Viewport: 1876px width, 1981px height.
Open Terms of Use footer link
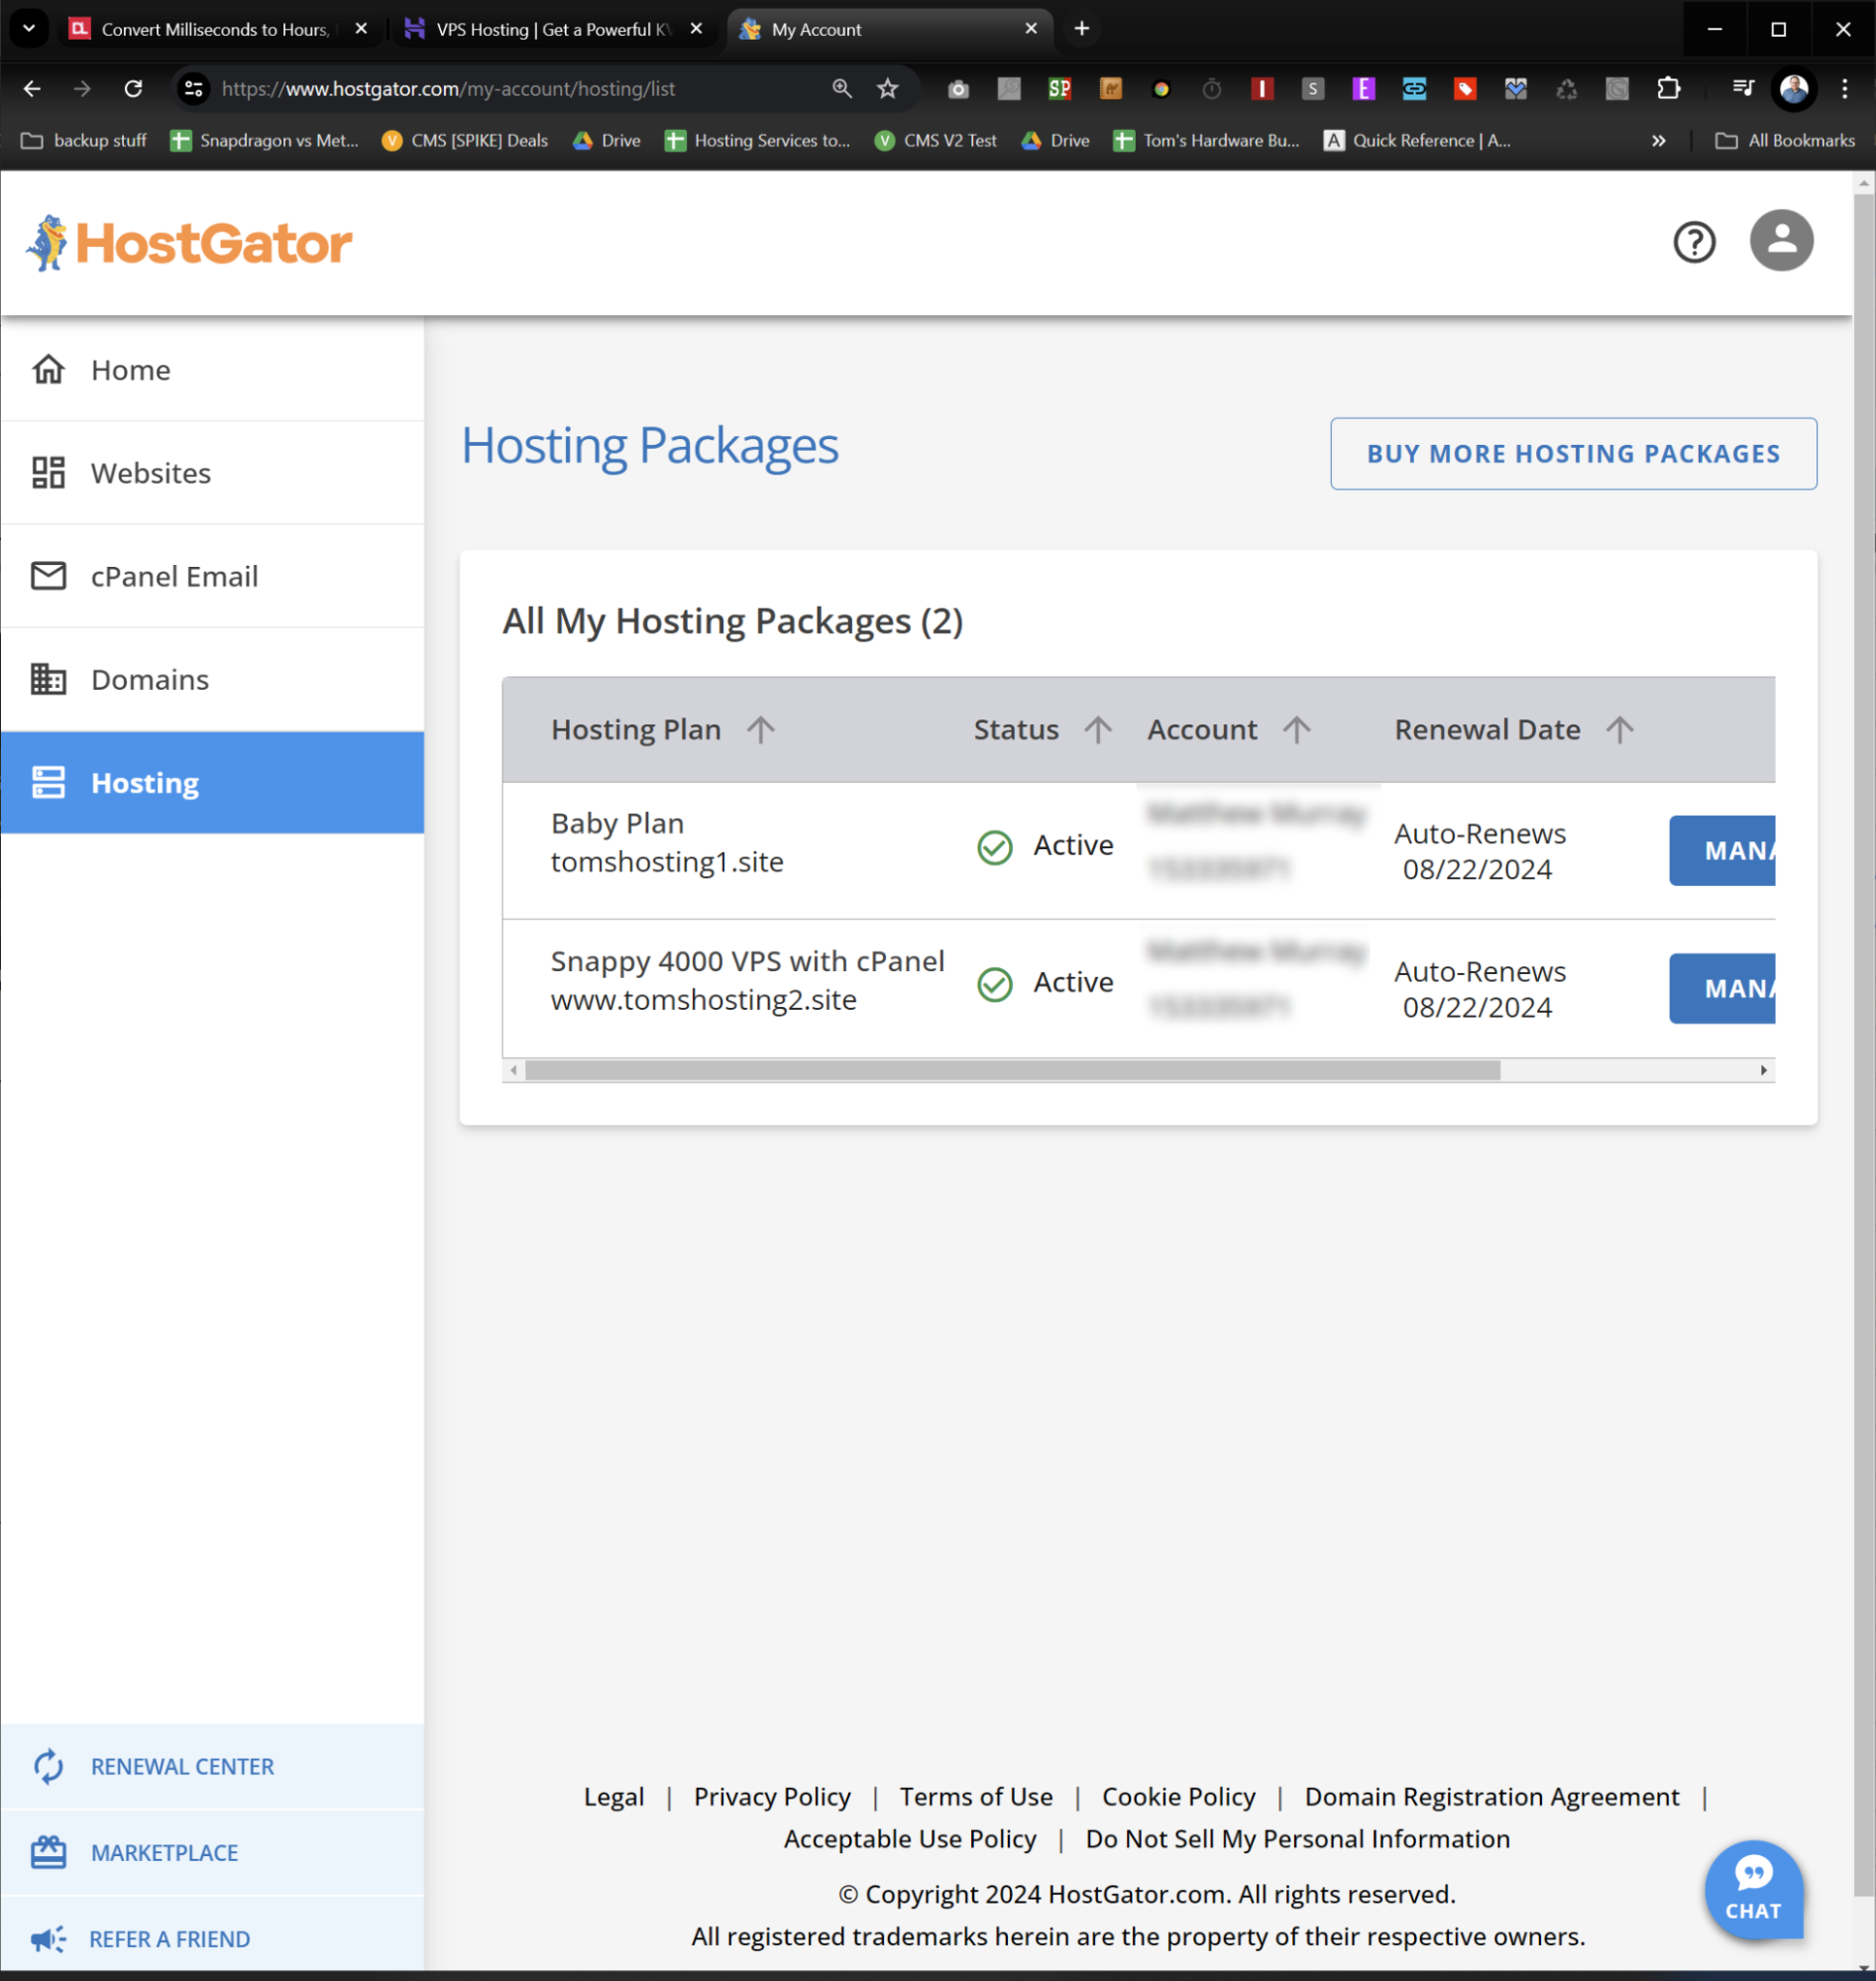click(976, 1797)
